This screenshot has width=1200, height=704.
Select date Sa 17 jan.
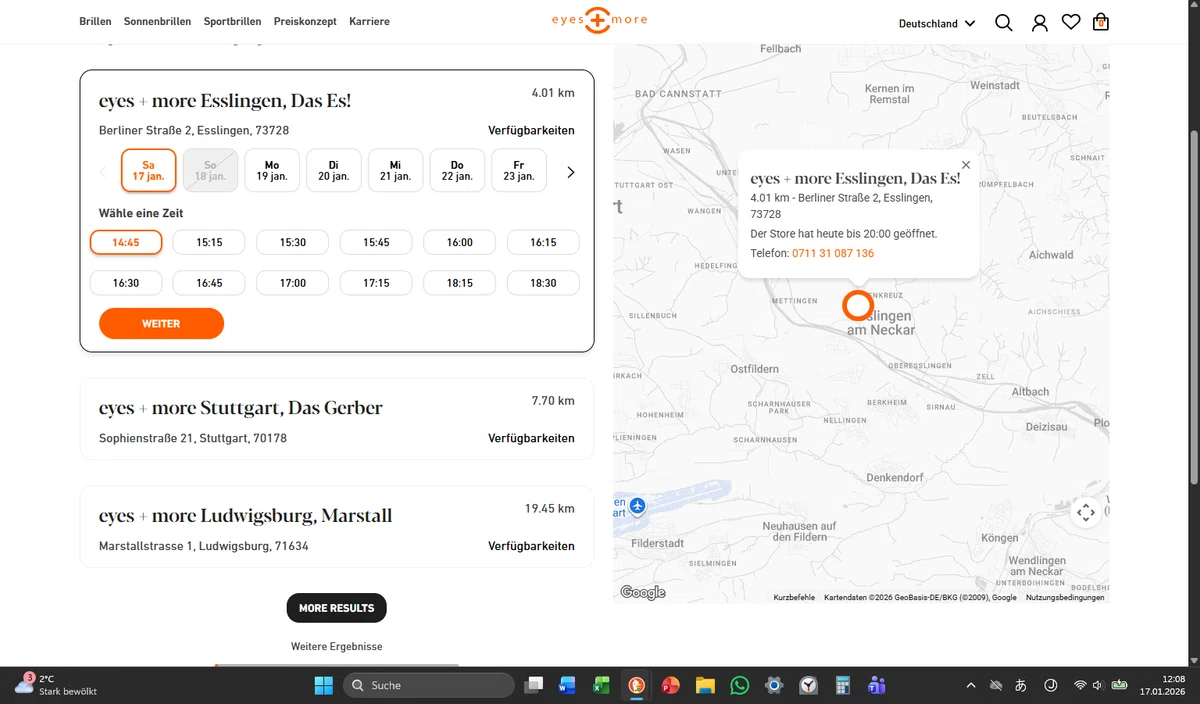pos(149,170)
